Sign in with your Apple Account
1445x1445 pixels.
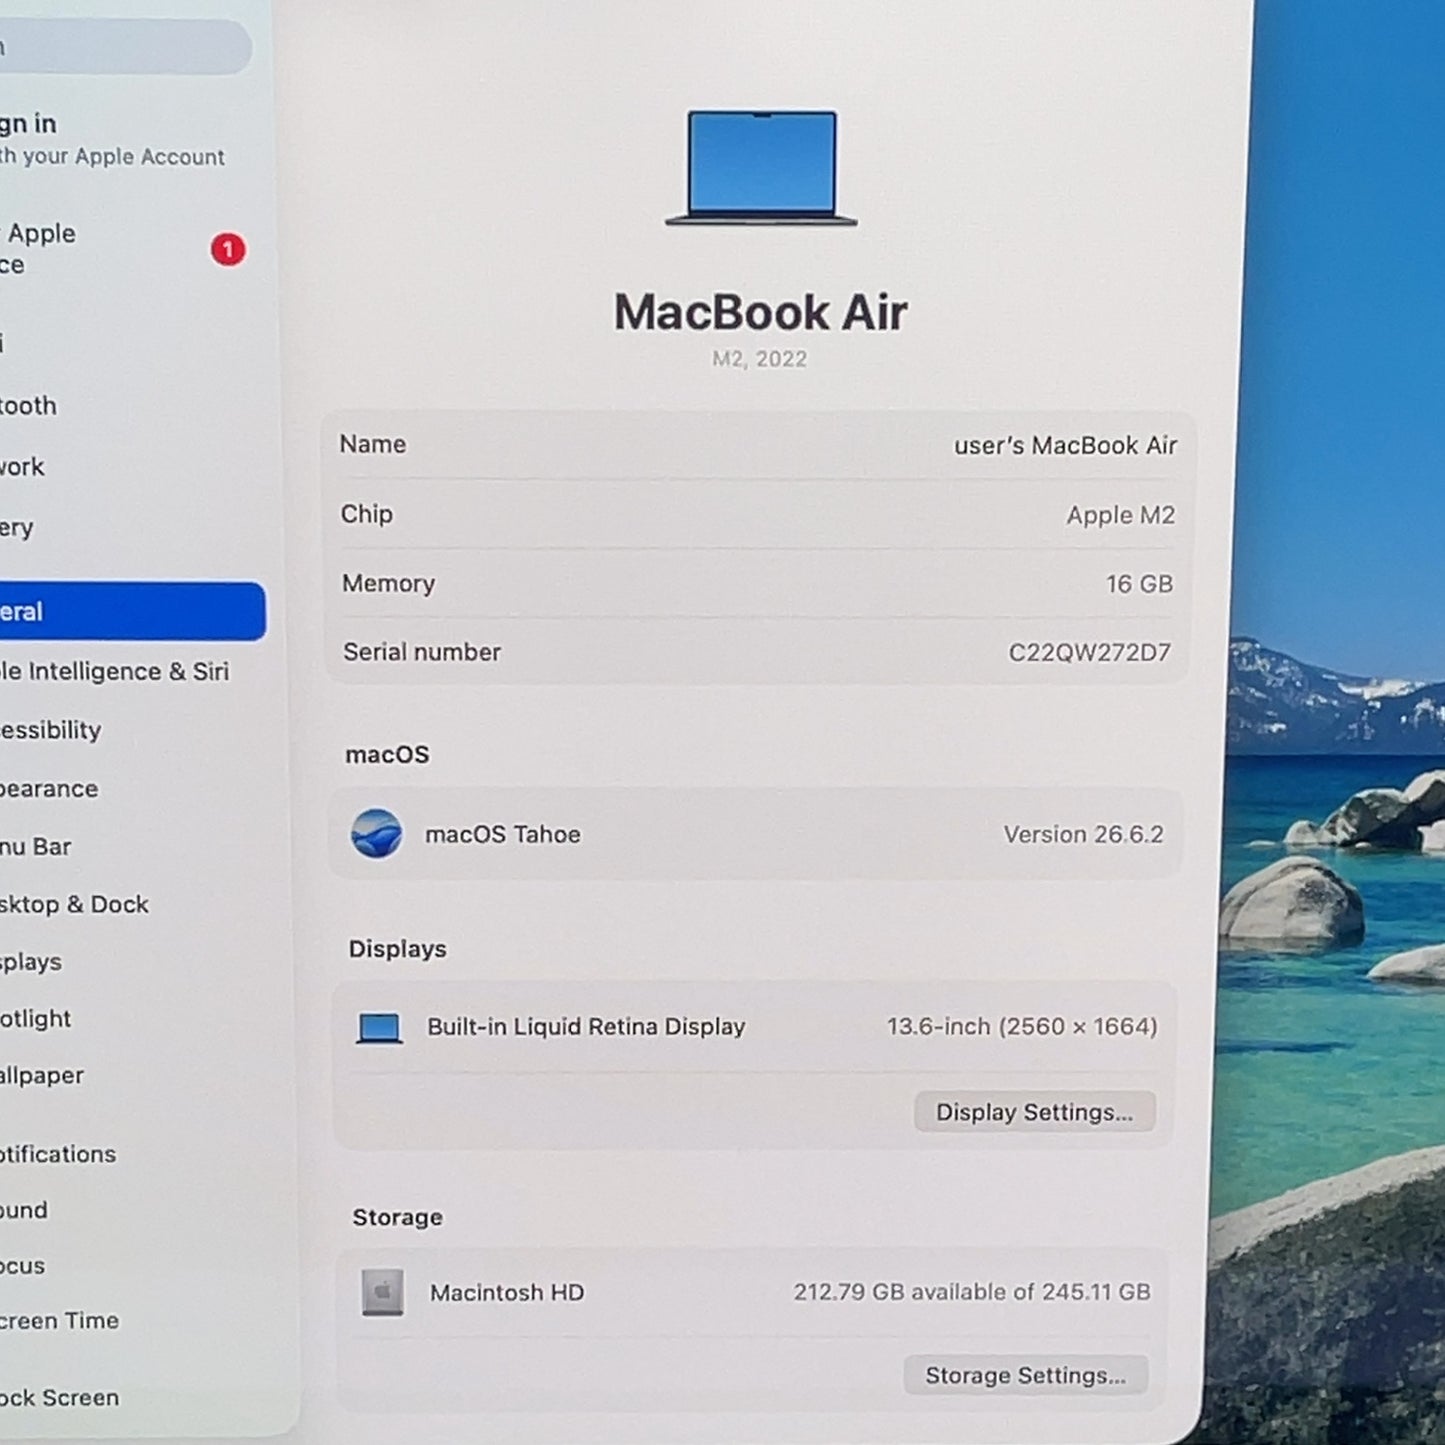[113, 139]
